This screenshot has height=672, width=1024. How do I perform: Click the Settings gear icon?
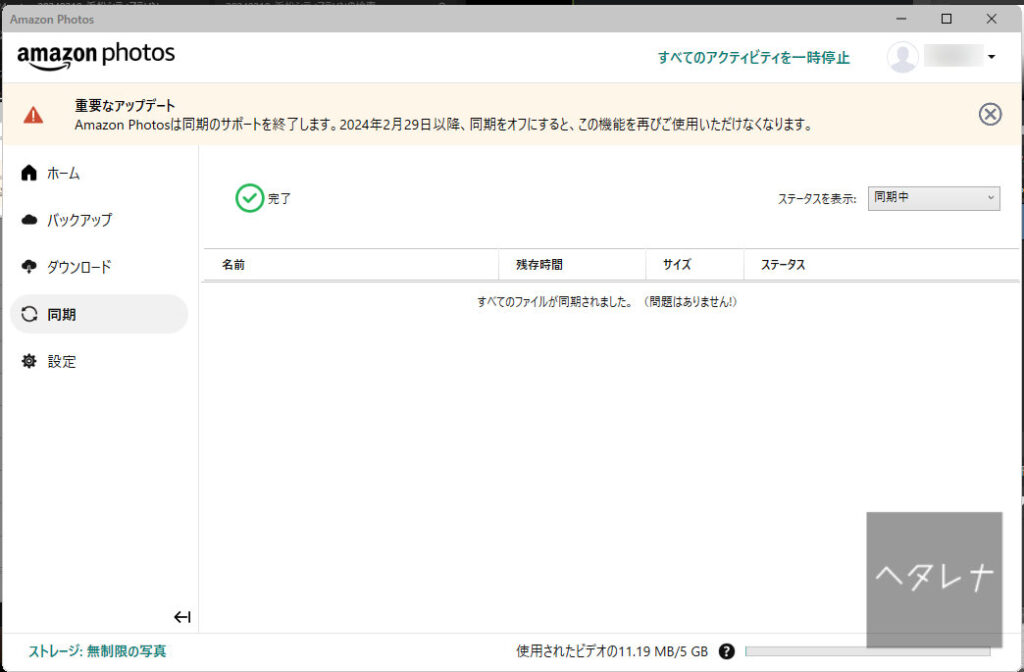tap(29, 361)
